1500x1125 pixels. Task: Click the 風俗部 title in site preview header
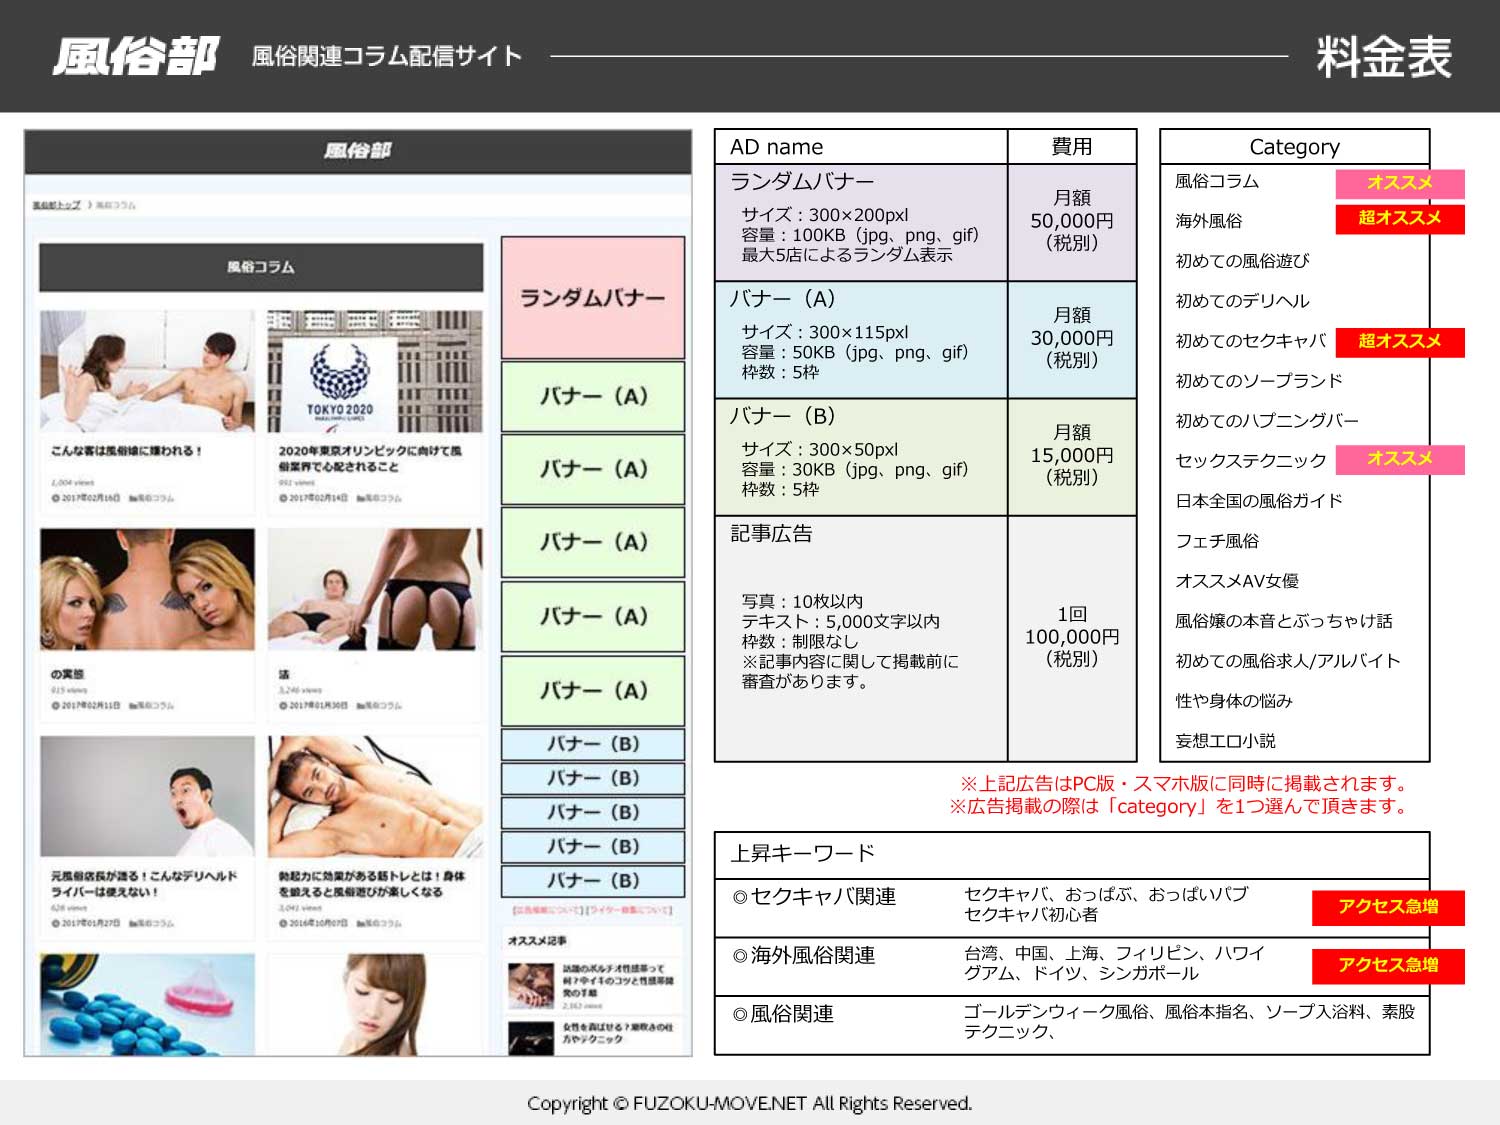(357, 151)
